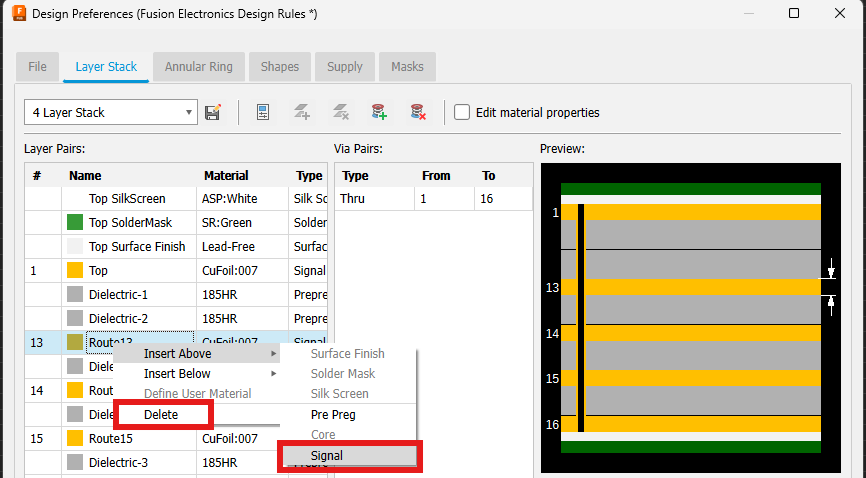This screenshot has width=866, height=478.
Task: Click the Dielectric-1 grey swatch
Action: click(x=75, y=295)
